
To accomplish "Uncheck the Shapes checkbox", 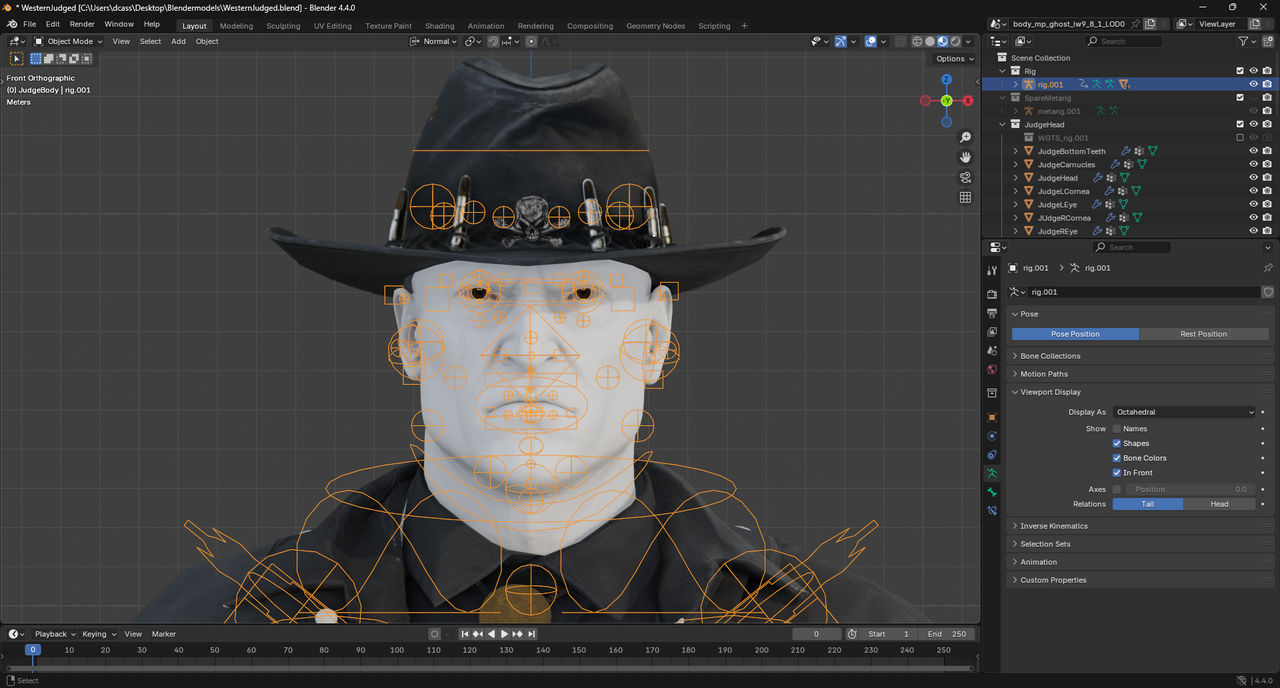I will (1117, 443).
